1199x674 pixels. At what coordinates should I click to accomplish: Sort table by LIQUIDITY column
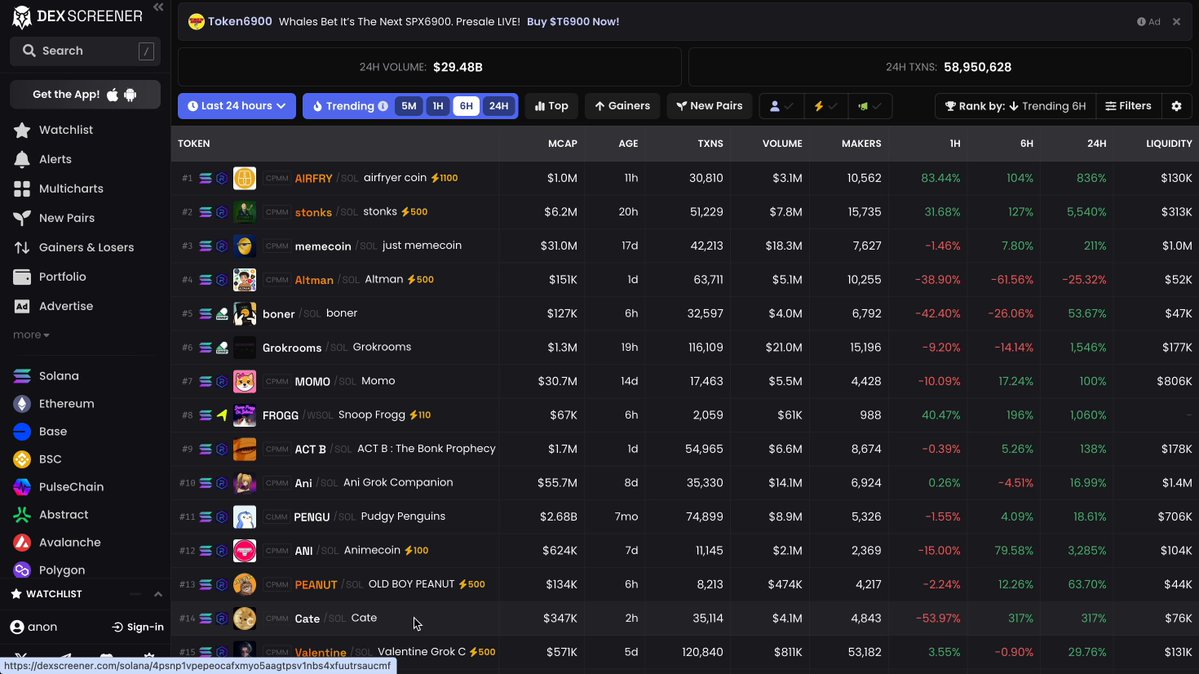(x=1169, y=144)
